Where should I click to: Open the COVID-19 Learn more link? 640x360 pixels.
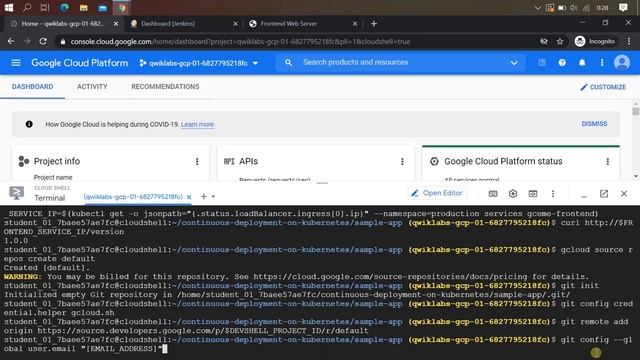click(x=197, y=124)
